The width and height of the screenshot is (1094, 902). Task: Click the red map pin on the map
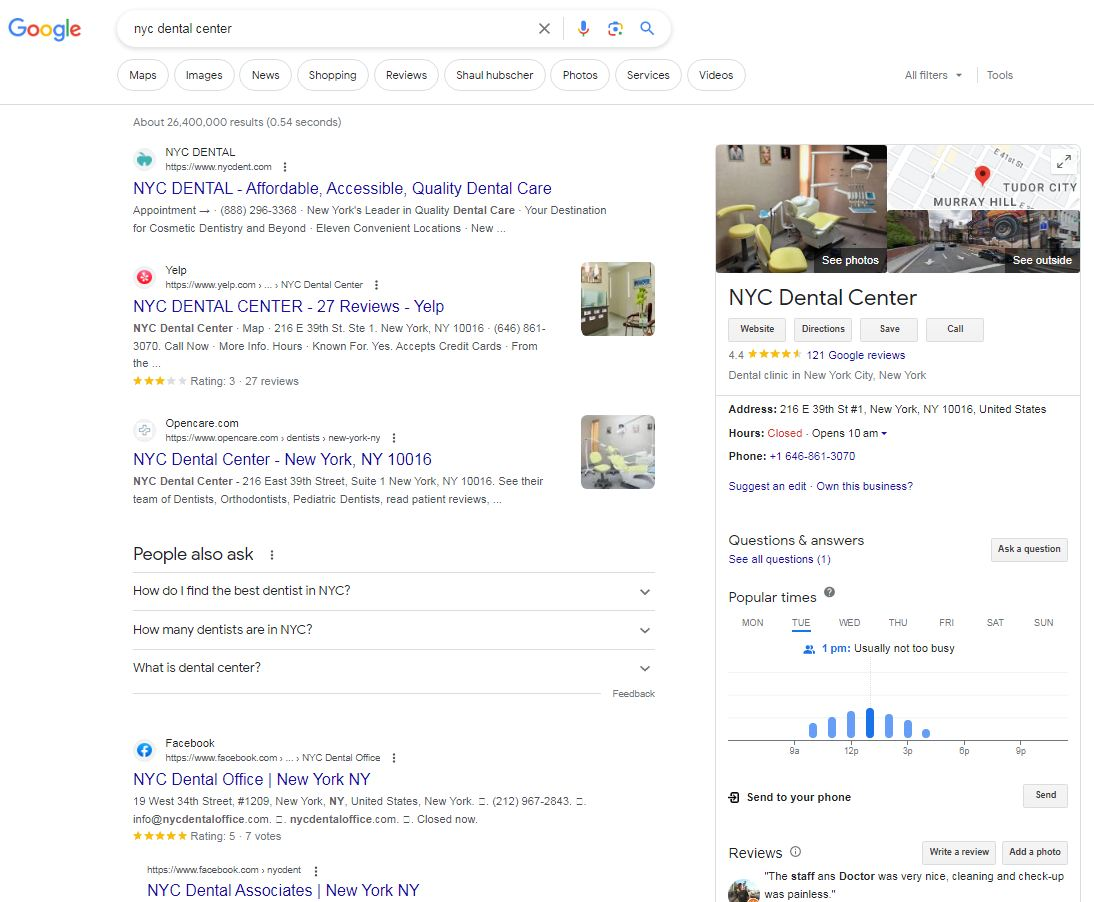coord(982,175)
